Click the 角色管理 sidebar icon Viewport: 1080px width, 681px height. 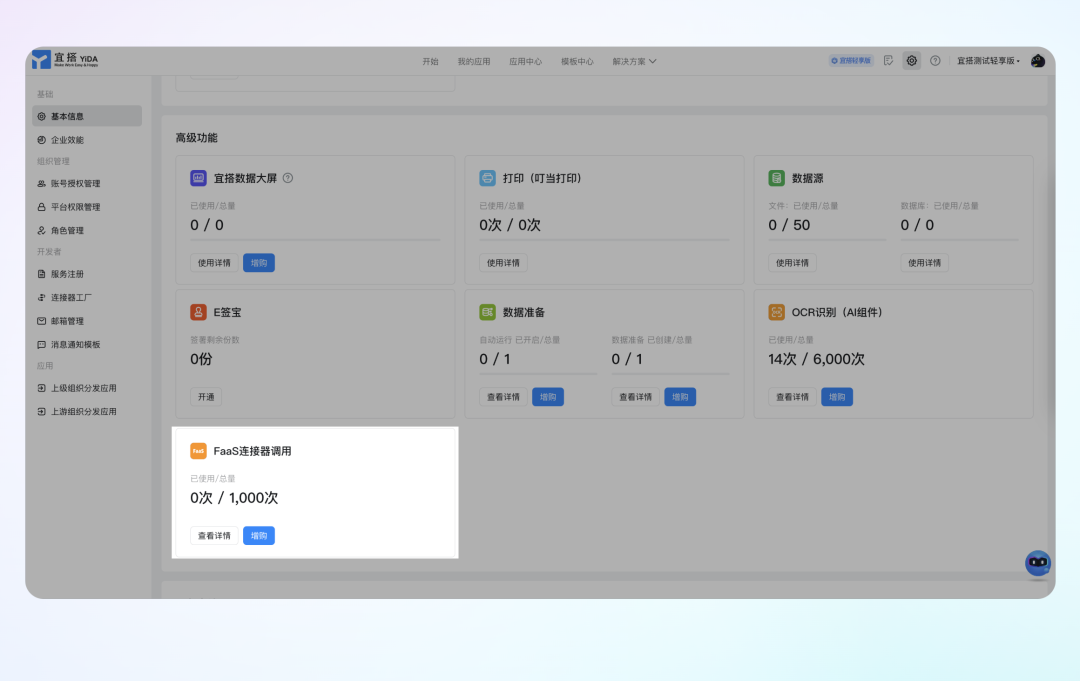coord(41,231)
